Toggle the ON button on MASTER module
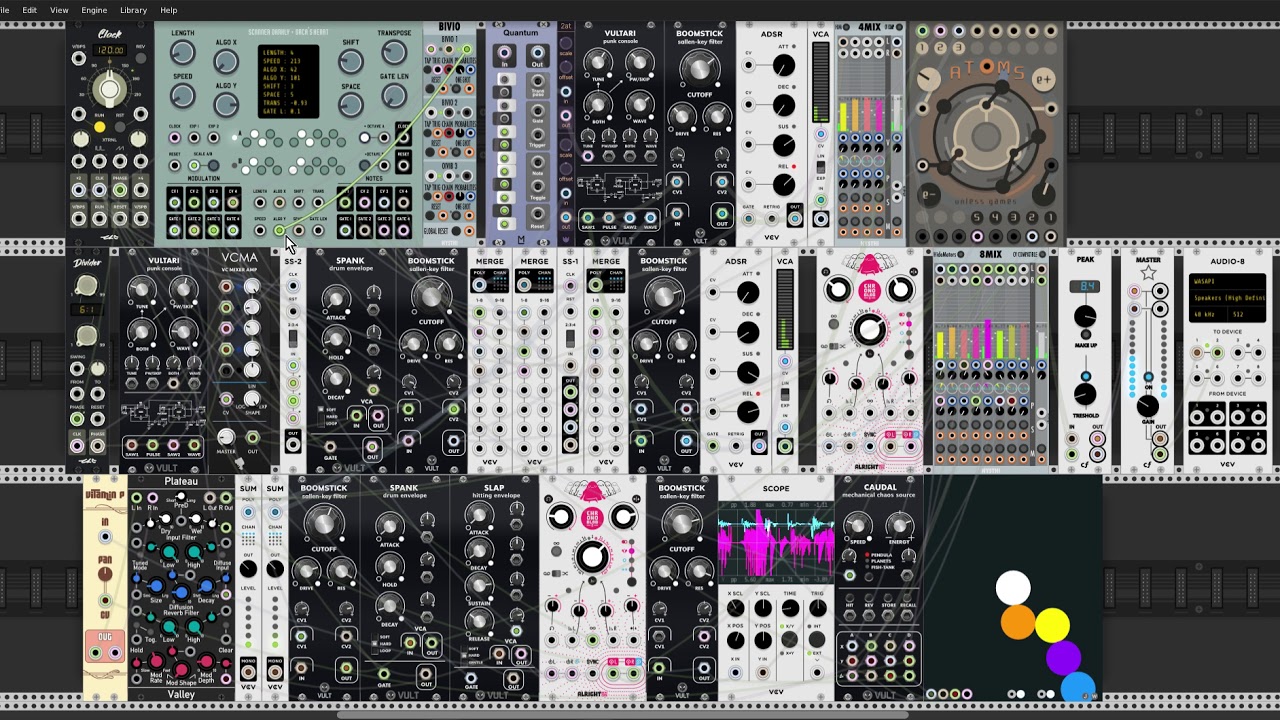1280x720 pixels. coord(1149,376)
